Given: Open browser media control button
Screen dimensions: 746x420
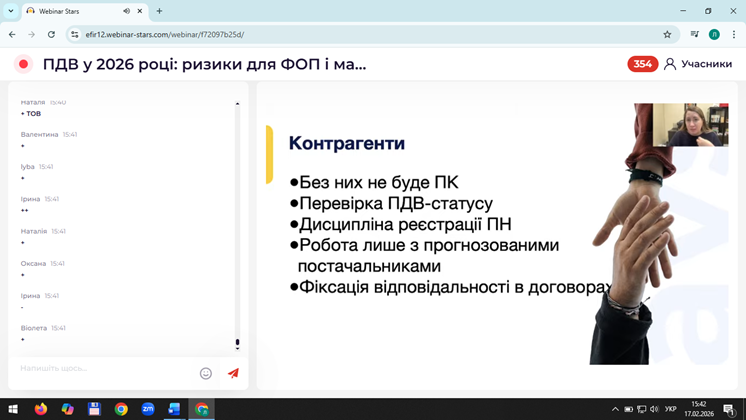Looking at the screenshot, I should tap(694, 34).
